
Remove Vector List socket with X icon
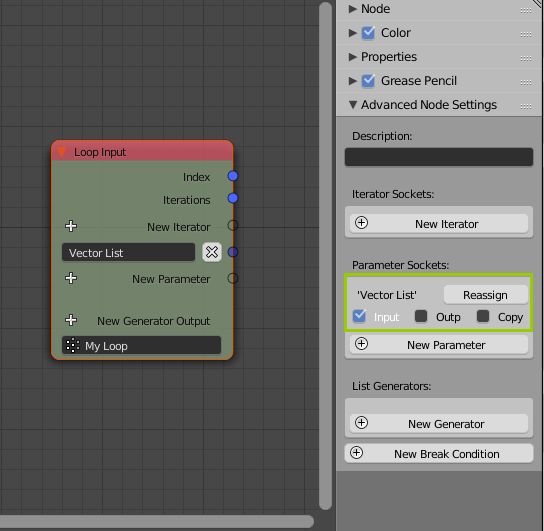coord(212,252)
